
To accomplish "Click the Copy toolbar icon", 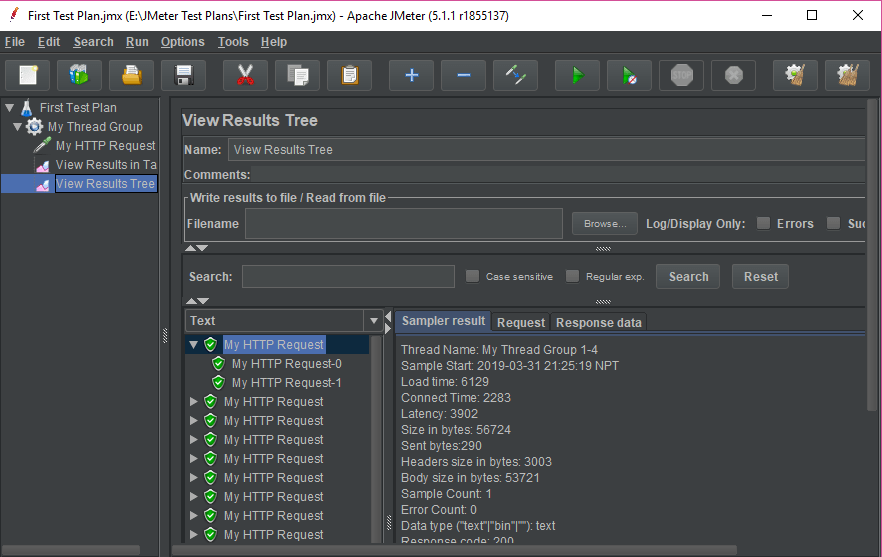I will tap(298, 75).
